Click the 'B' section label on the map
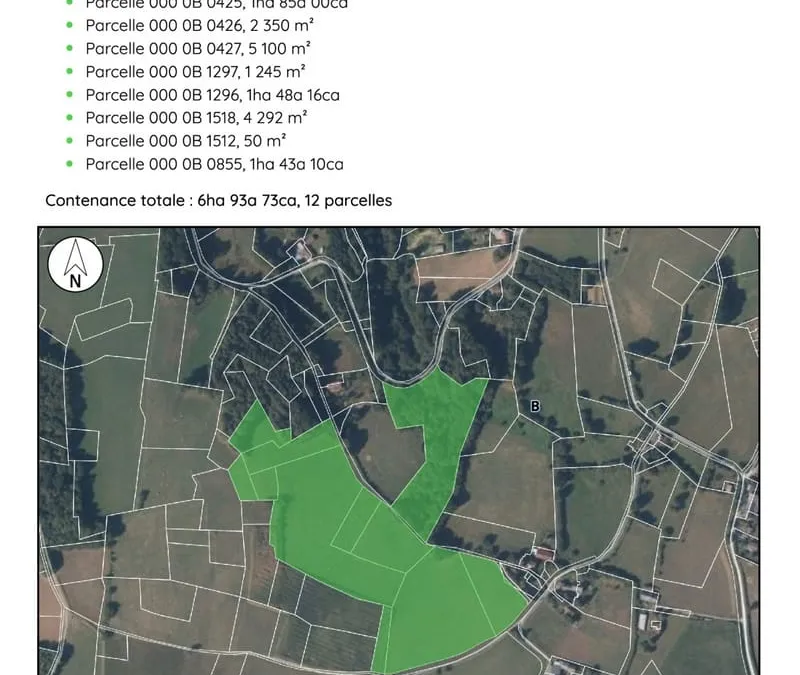The height and width of the screenshot is (675, 800). pyautogui.click(x=535, y=406)
